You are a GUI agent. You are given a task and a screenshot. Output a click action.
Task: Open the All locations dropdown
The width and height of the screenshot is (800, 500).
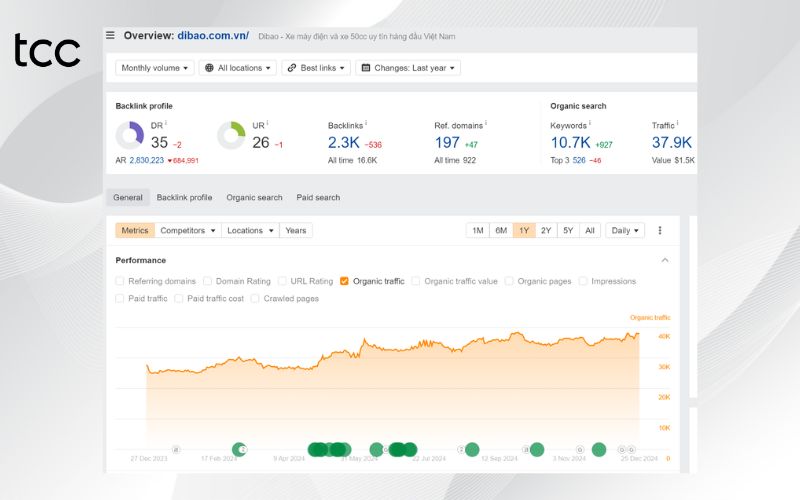pyautogui.click(x=238, y=68)
